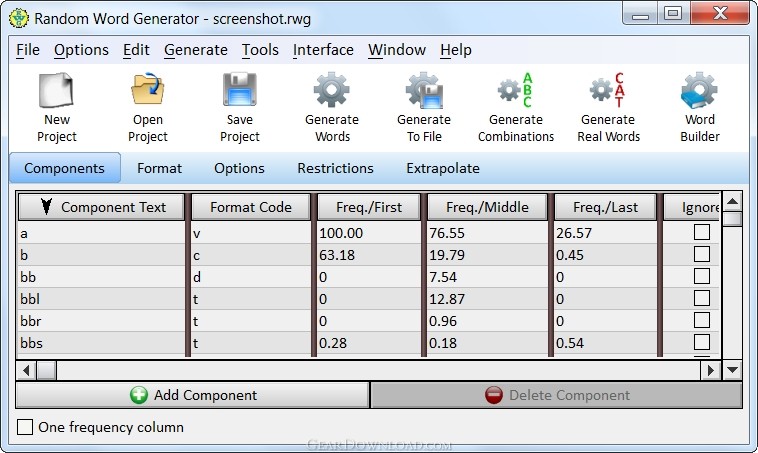Click the application icon in the title bar
758x453 pixels.
tap(19, 18)
